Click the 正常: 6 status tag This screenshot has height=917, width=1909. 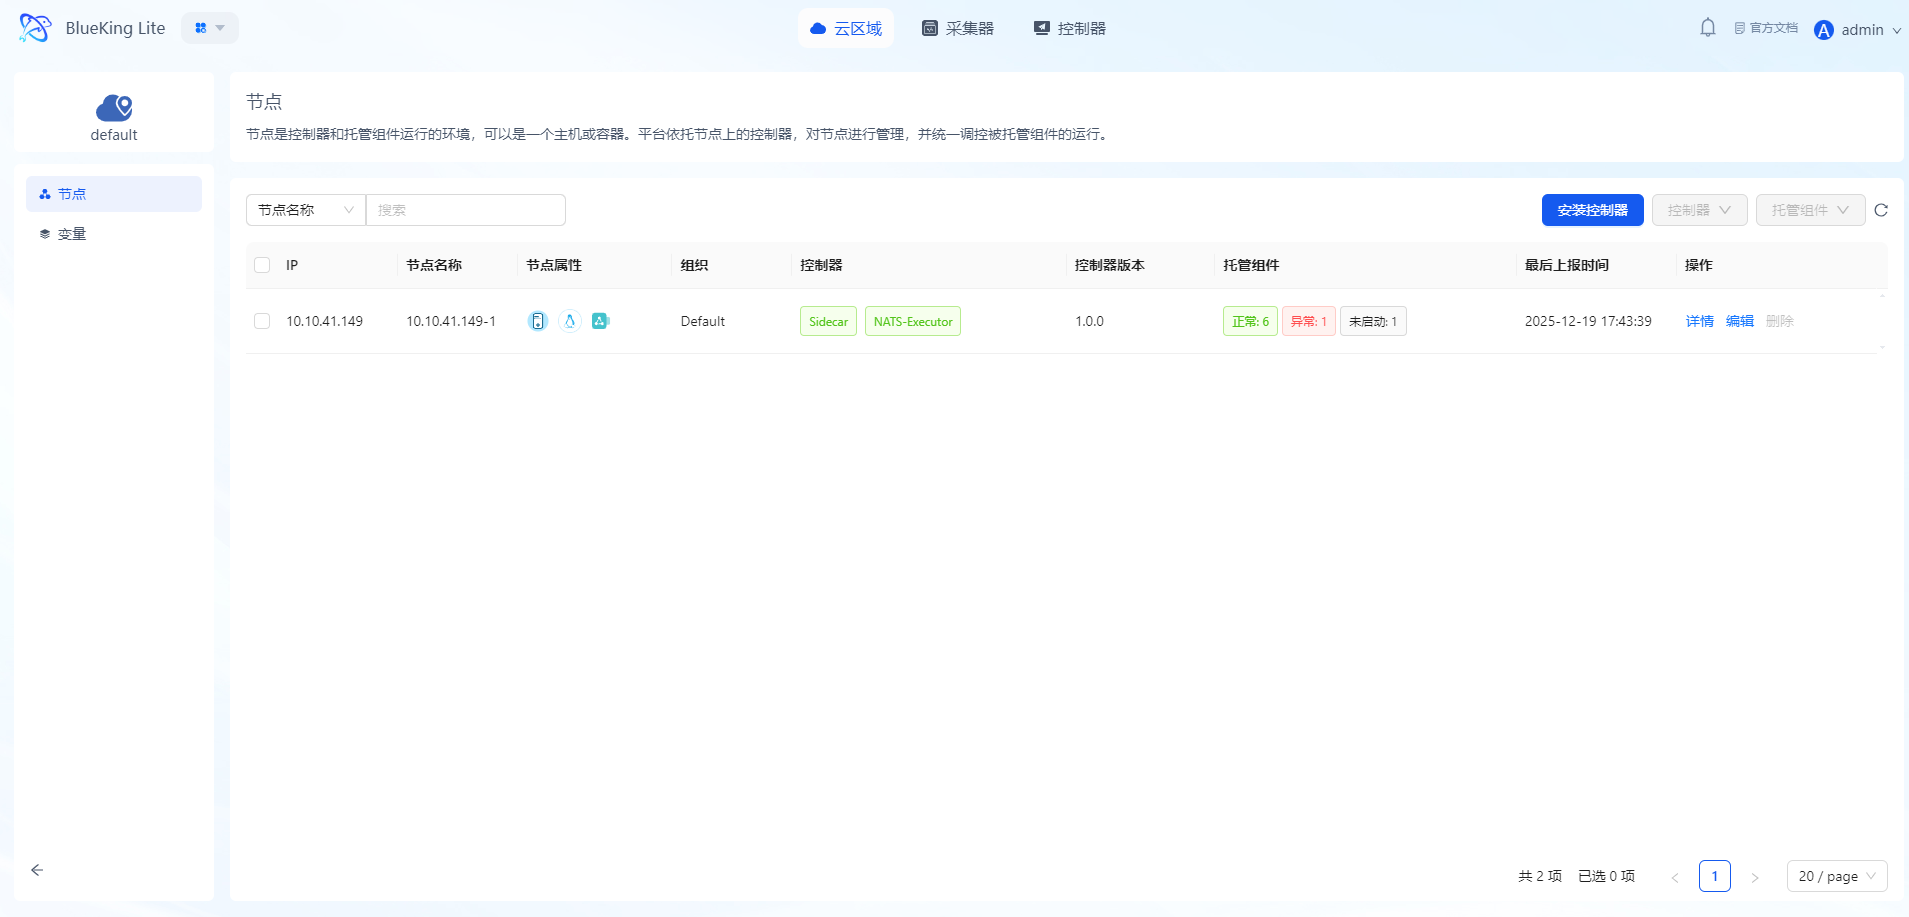1250,321
